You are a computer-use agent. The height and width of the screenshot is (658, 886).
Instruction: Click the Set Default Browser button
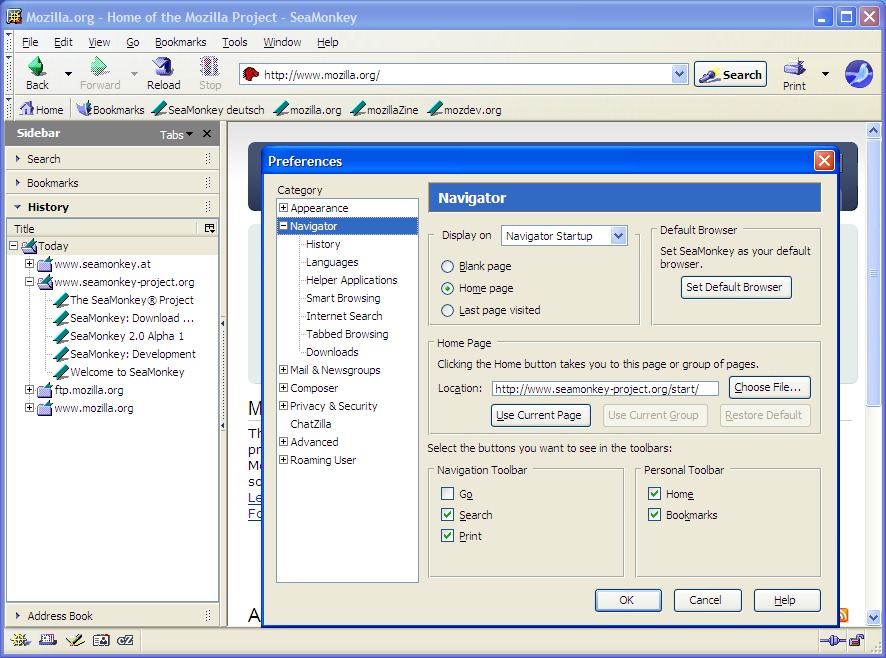coord(734,287)
